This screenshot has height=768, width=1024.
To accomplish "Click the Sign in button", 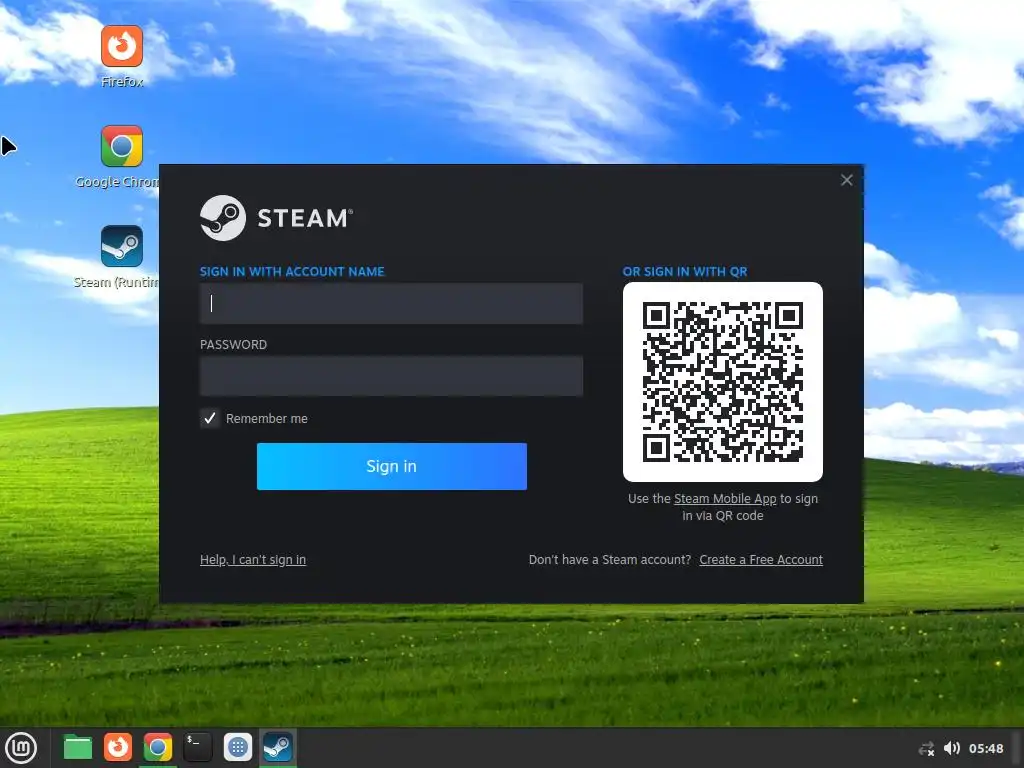I will (391, 466).
